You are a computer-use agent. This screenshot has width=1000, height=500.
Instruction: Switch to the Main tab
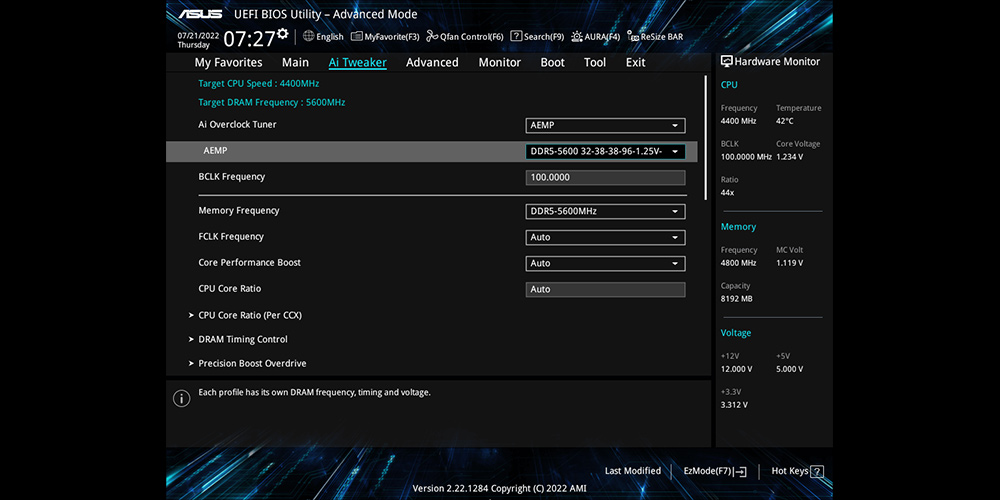[x=295, y=62]
